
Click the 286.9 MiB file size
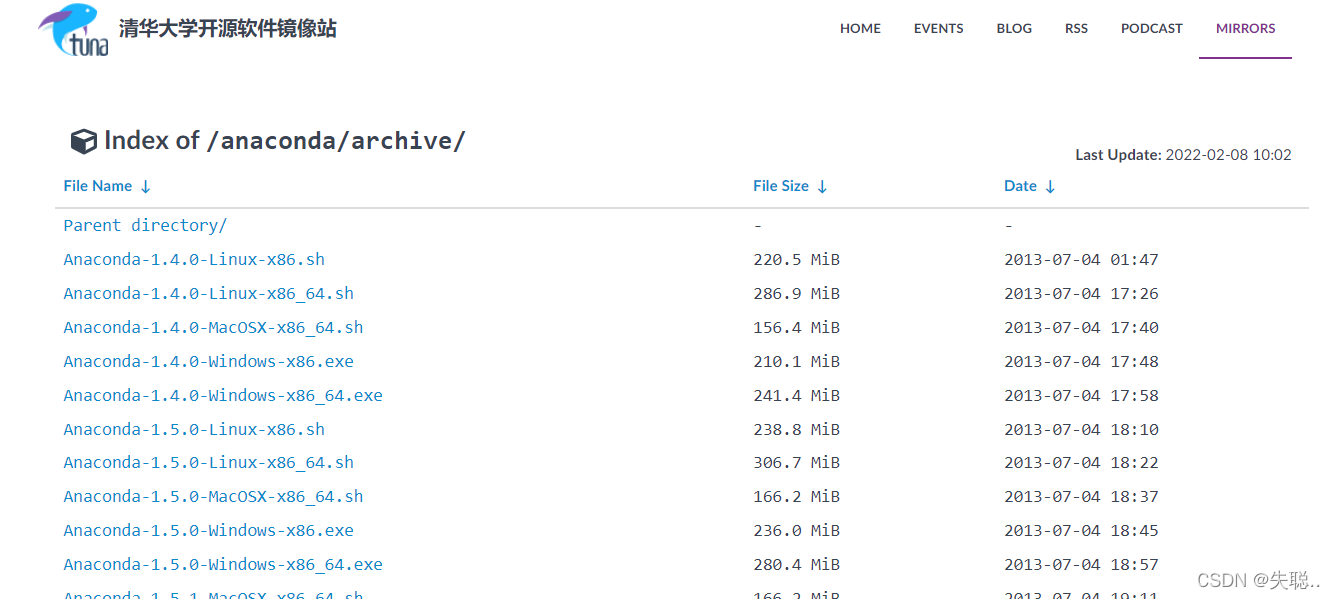pyautogui.click(x=796, y=293)
